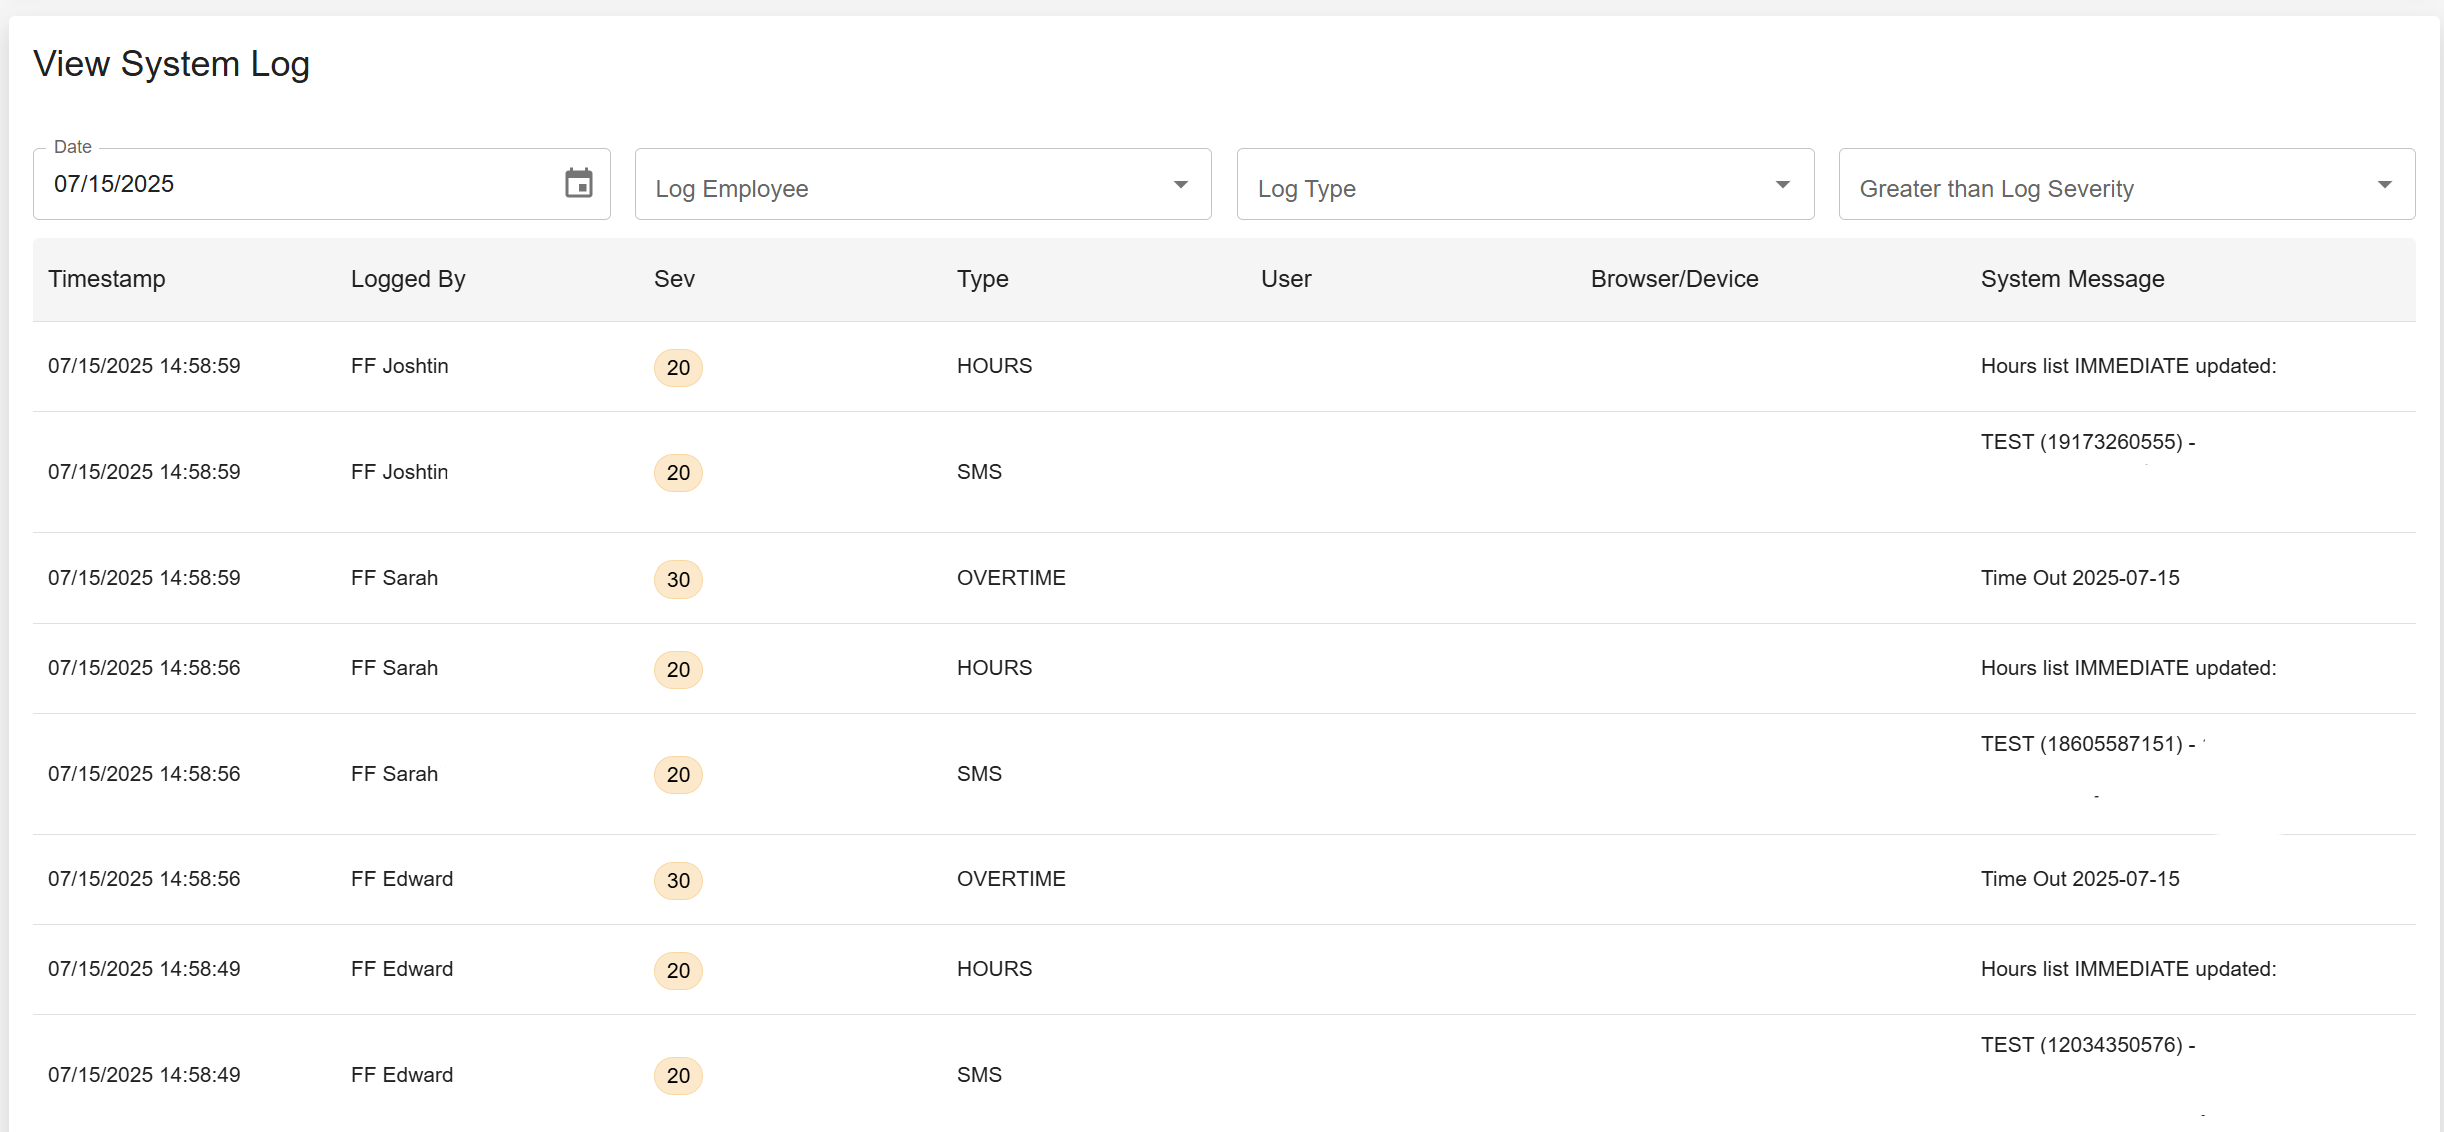The width and height of the screenshot is (2444, 1132).
Task: Click the Type column header
Action: coord(982,279)
